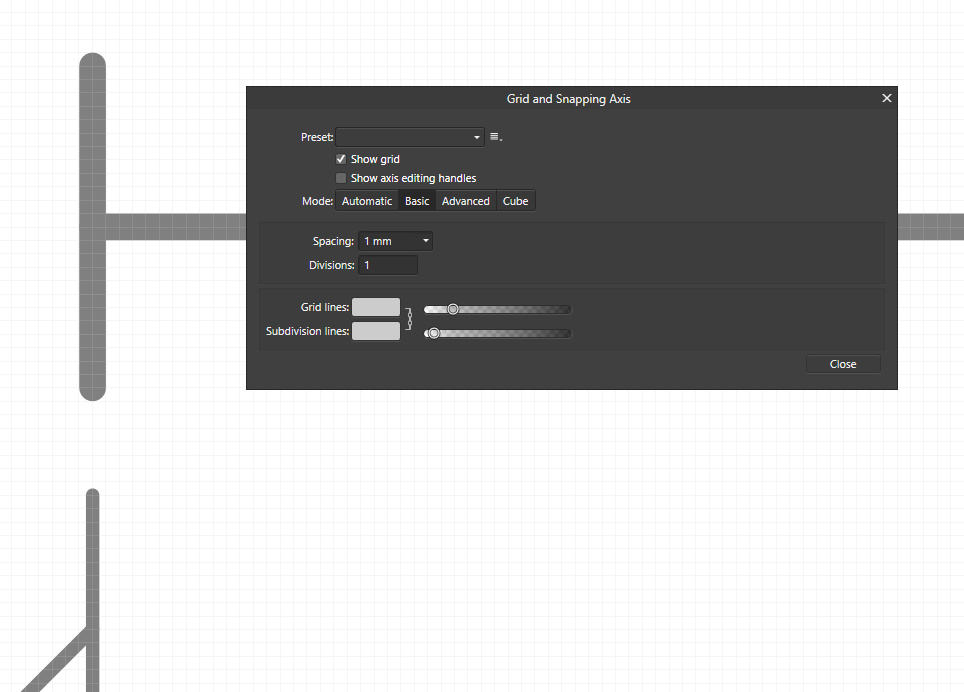Open the Subdivision lines color swatch
The height and width of the screenshot is (692, 964).
point(376,331)
